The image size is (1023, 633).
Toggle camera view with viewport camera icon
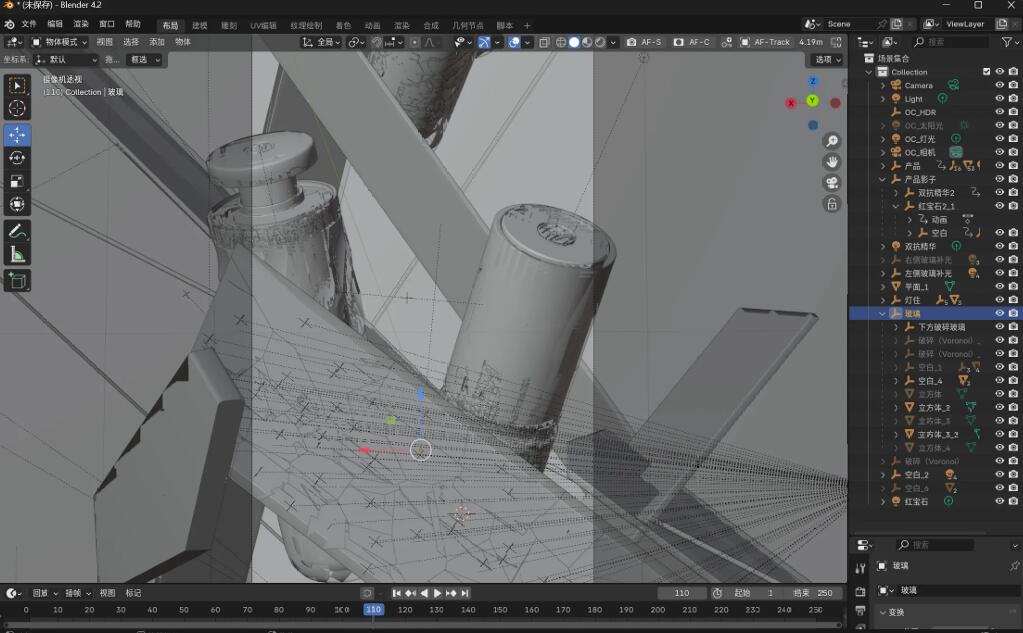click(832, 183)
